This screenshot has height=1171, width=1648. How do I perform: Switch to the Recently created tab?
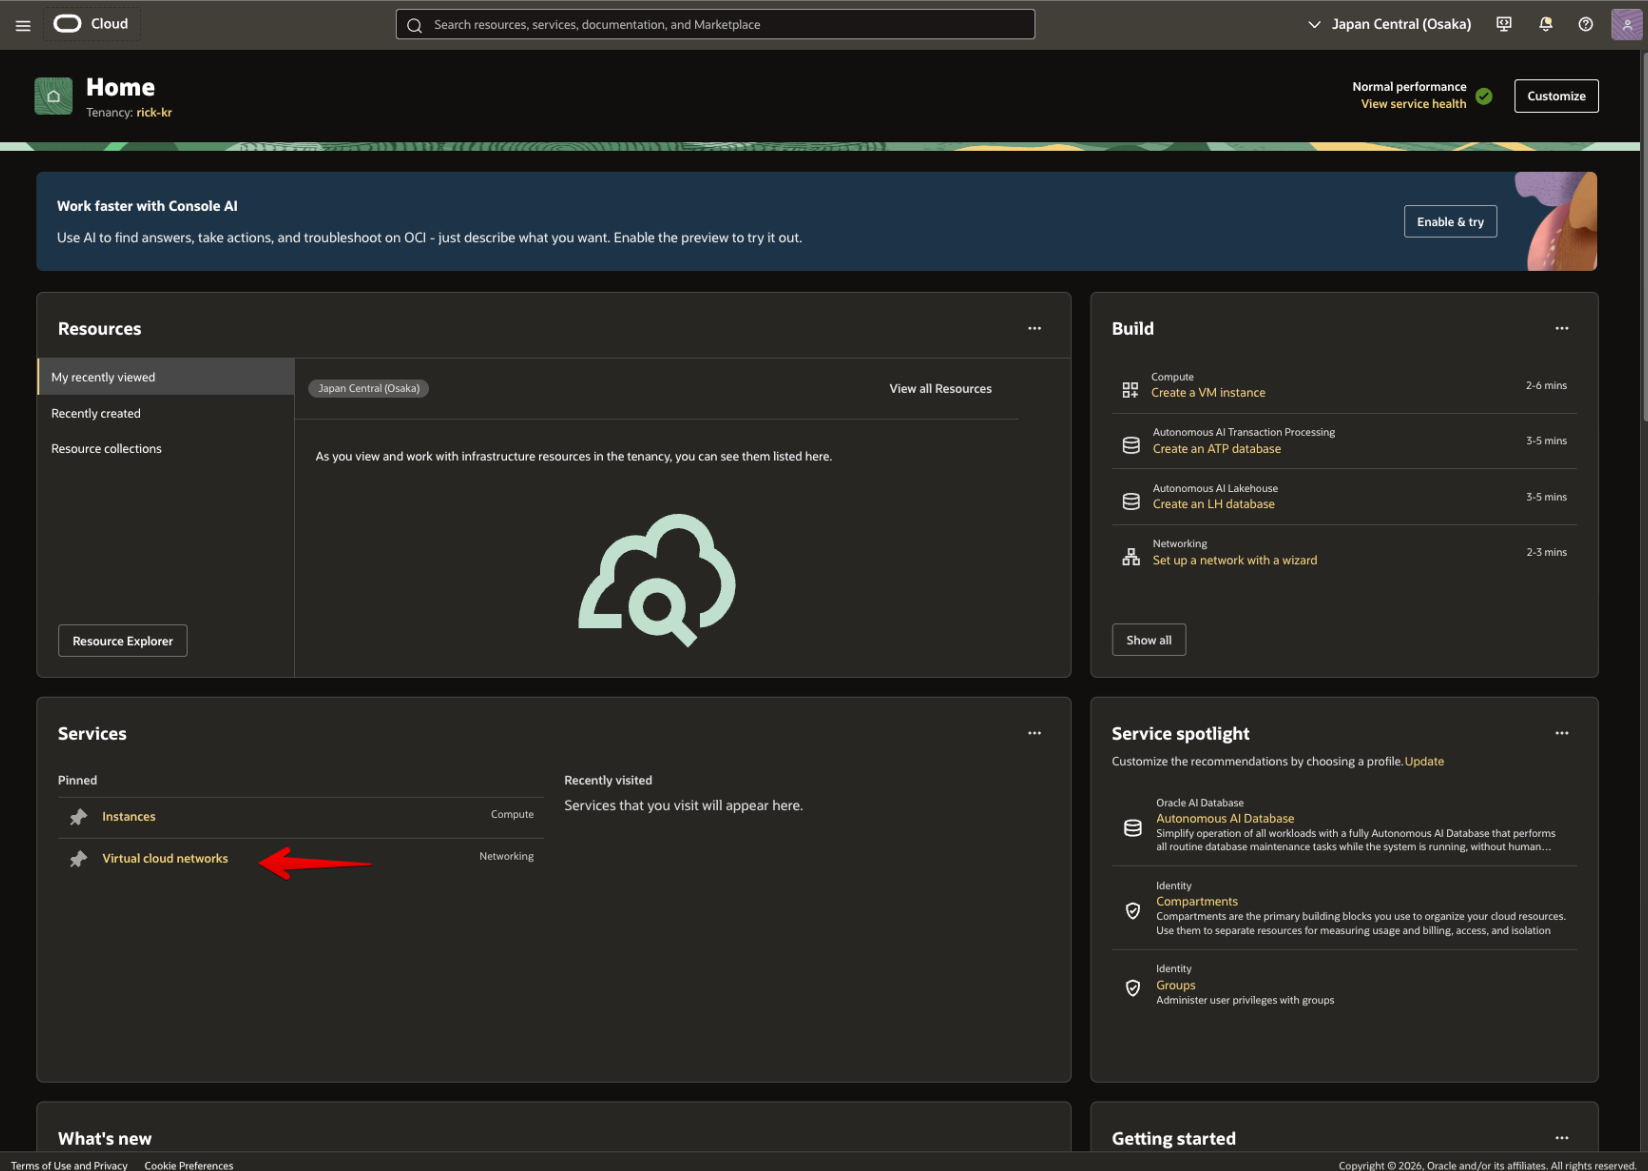click(x=166, y=413)
